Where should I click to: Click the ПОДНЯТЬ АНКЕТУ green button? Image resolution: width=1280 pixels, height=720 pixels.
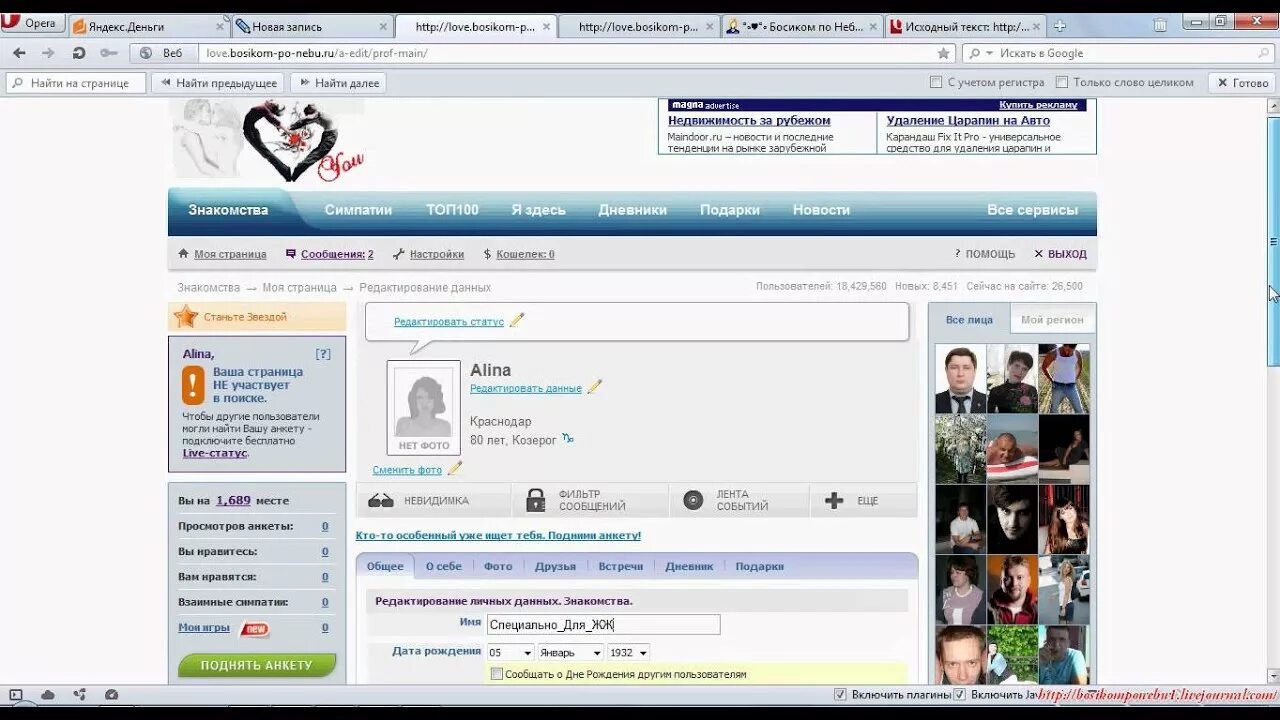click(257, 665)
